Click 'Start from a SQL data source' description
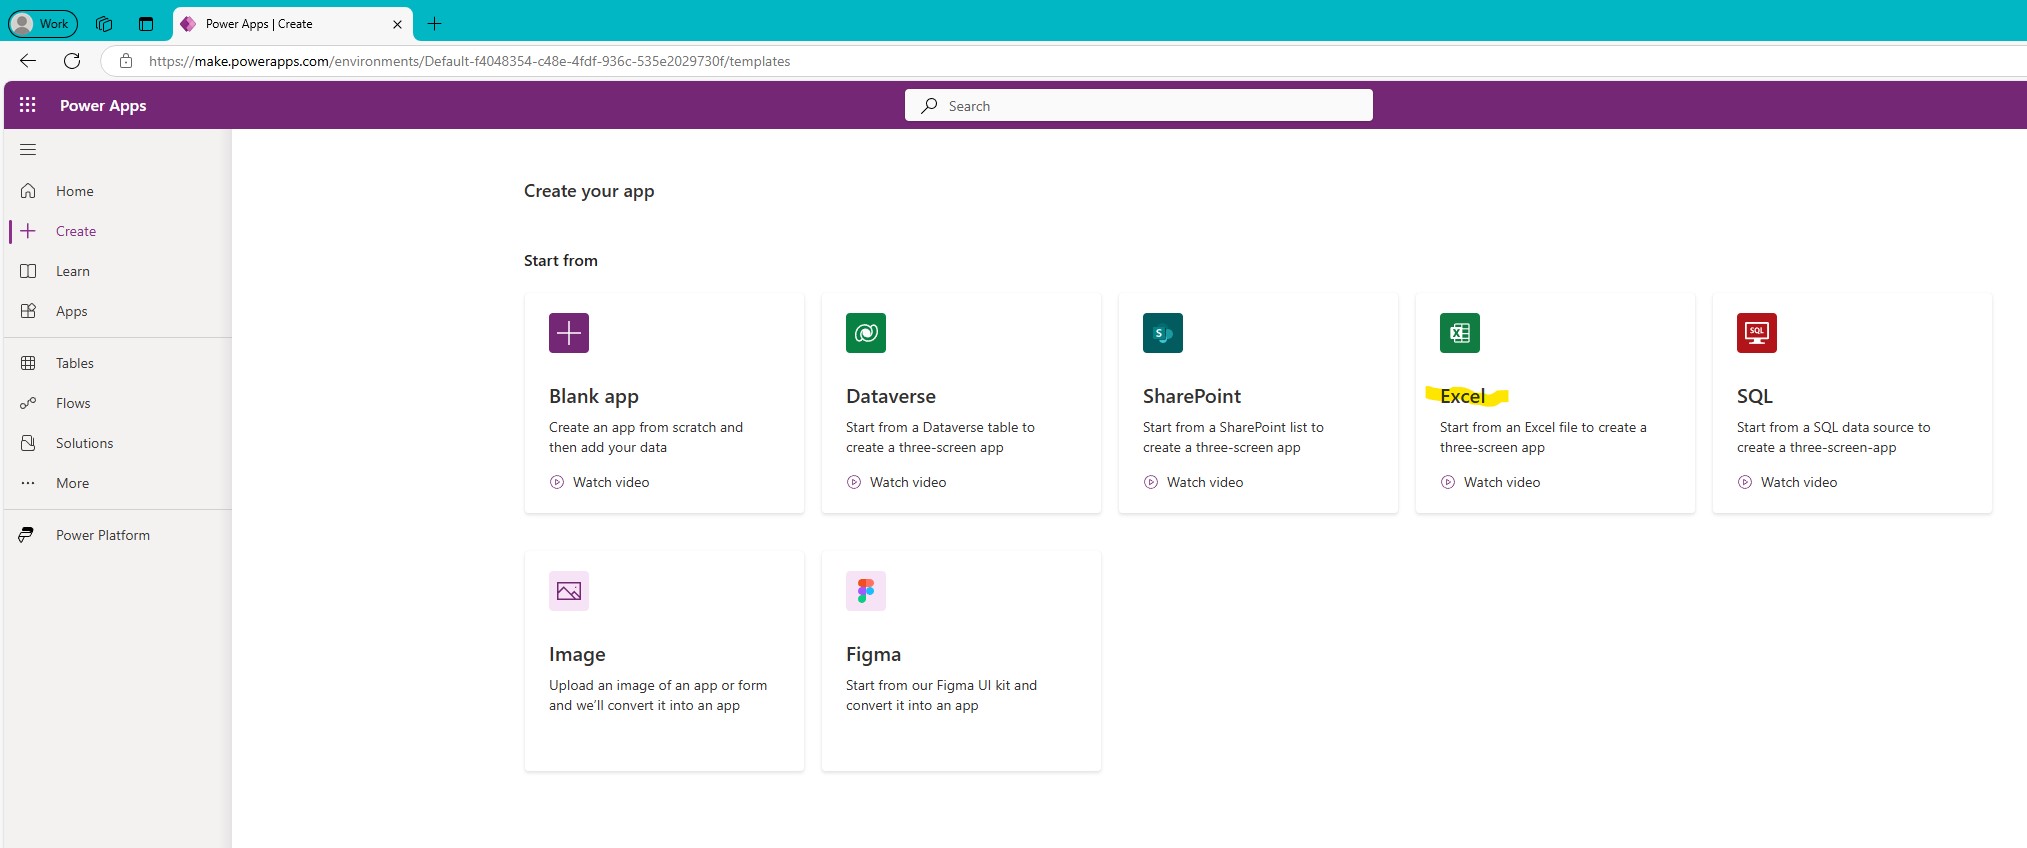This screenshot has width=2027, height=848. point(1834,437)
